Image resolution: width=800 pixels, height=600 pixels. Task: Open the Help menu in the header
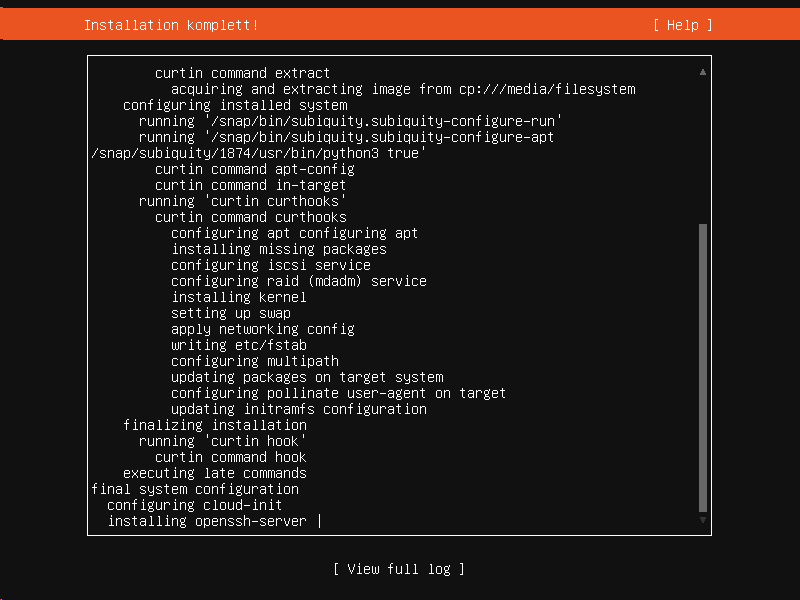tap(682, 25)
